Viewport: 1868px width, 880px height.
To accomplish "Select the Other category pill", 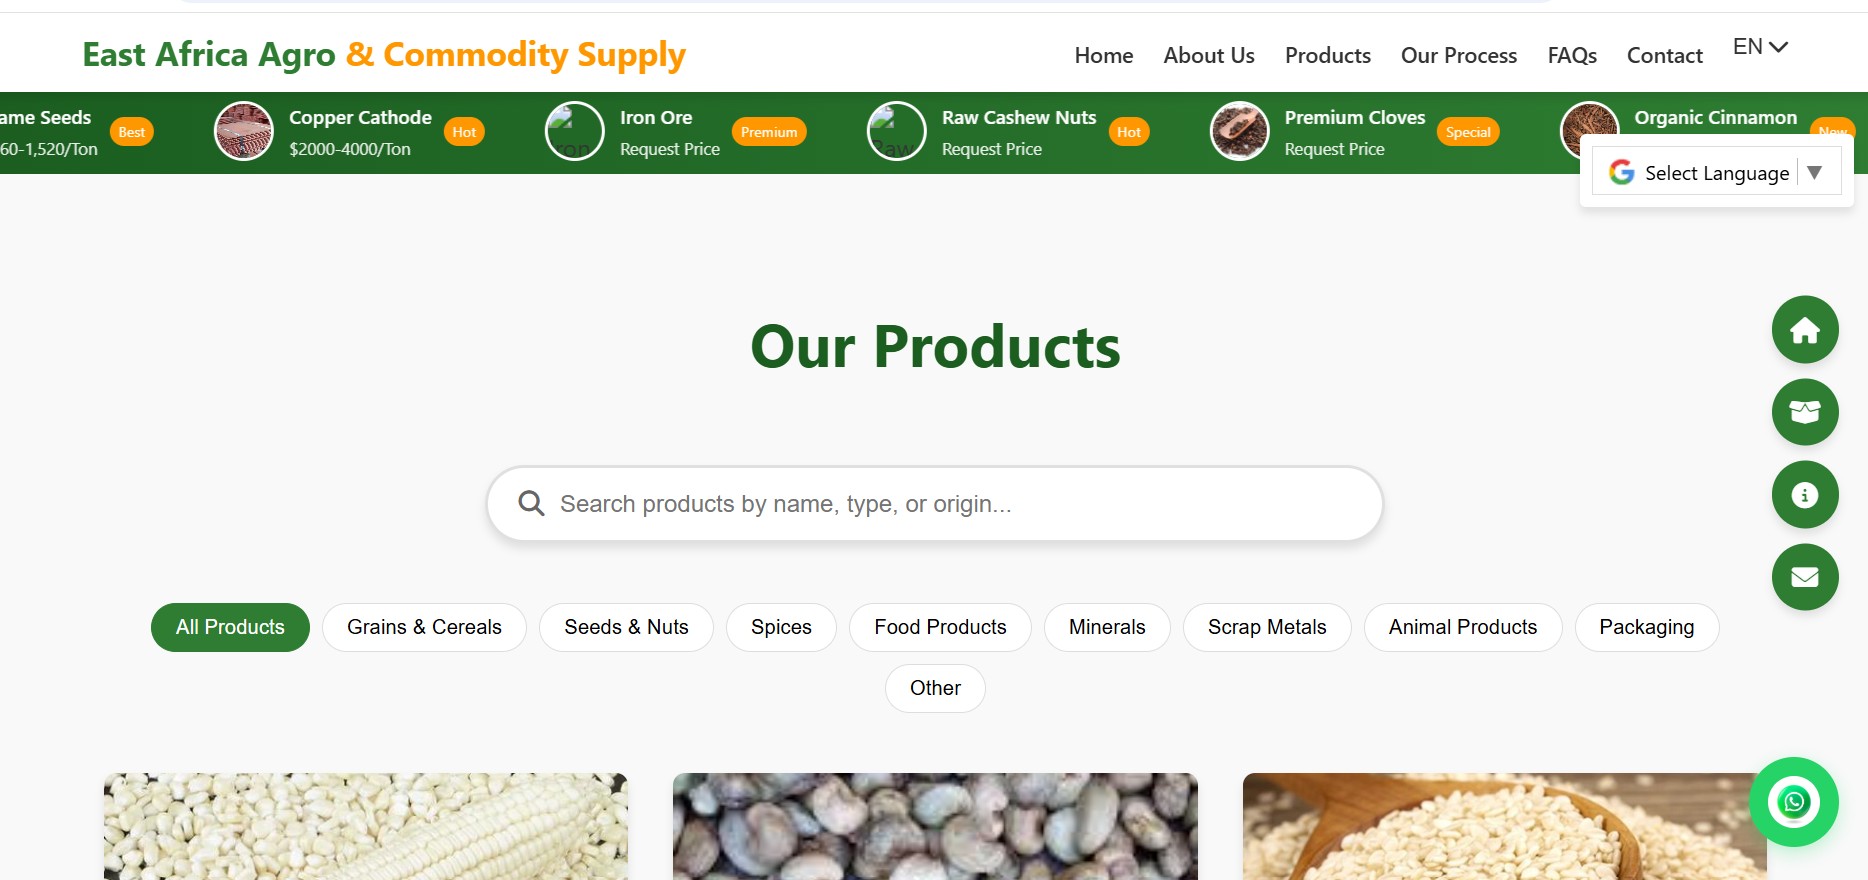I will 935,688.
